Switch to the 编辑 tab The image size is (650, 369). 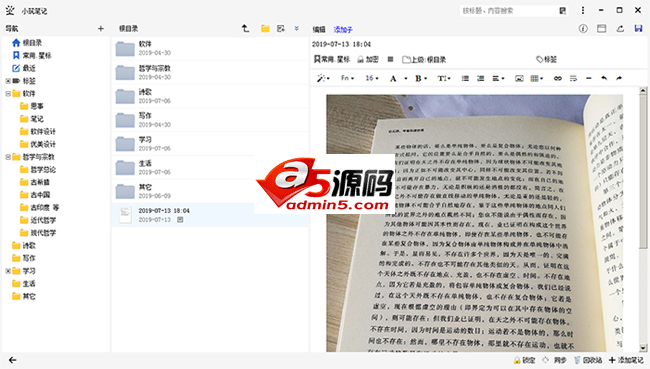(x=319, y=29)
